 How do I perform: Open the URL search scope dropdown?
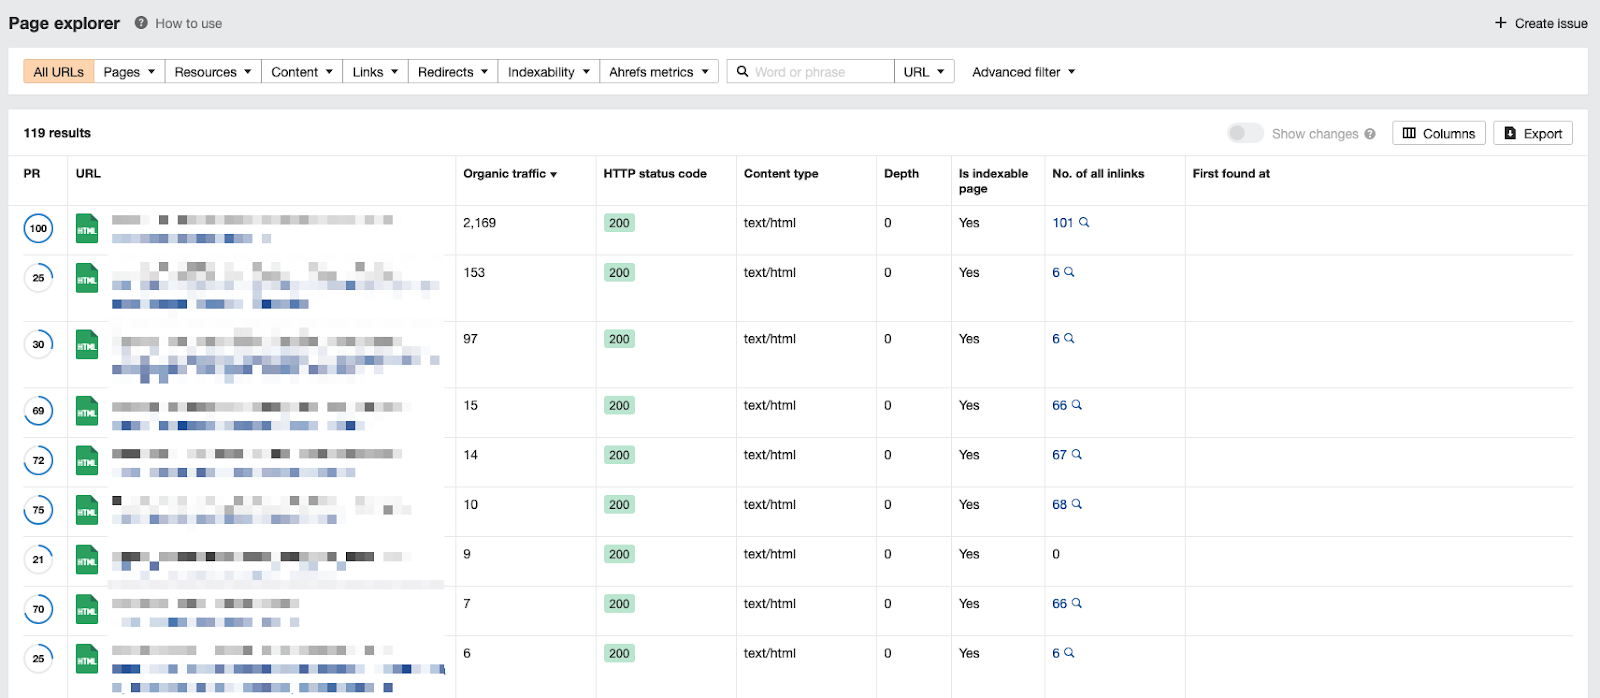point(924,72)
